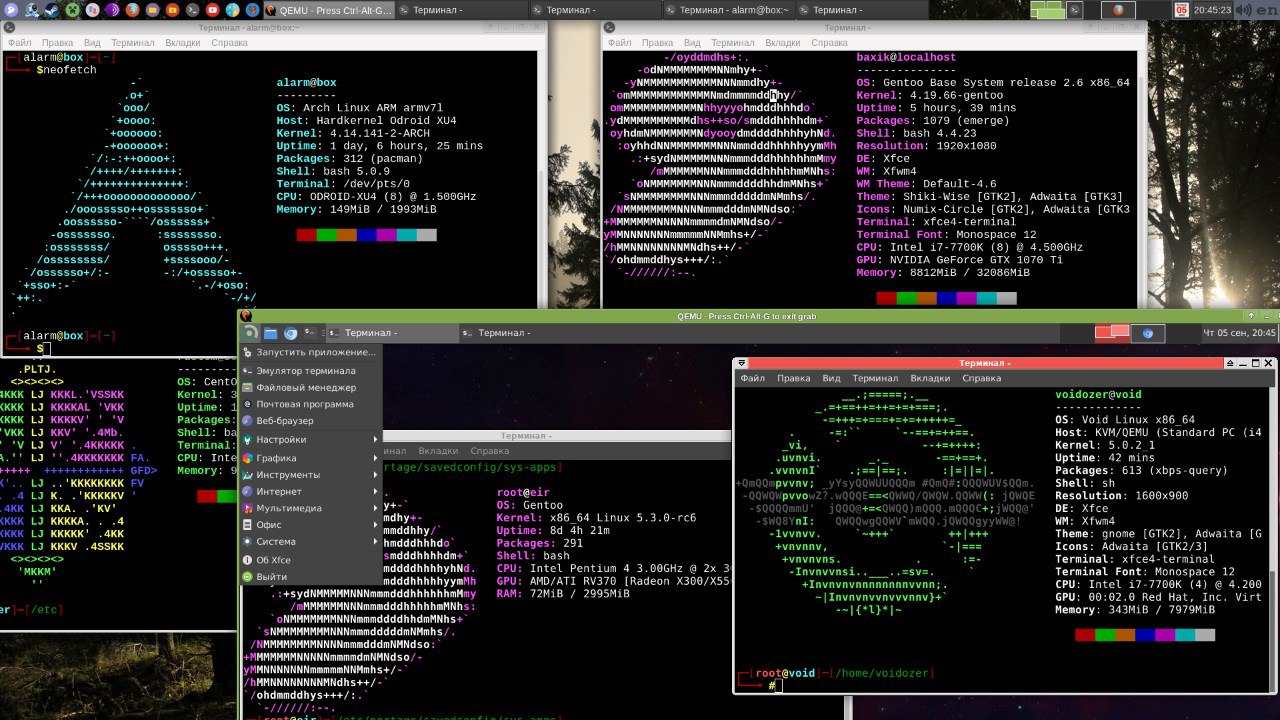Click 'alarm@box' hostname heading in neofetch
The image size is (1280, 720).
pyautogui.click(x=306, y=82)
